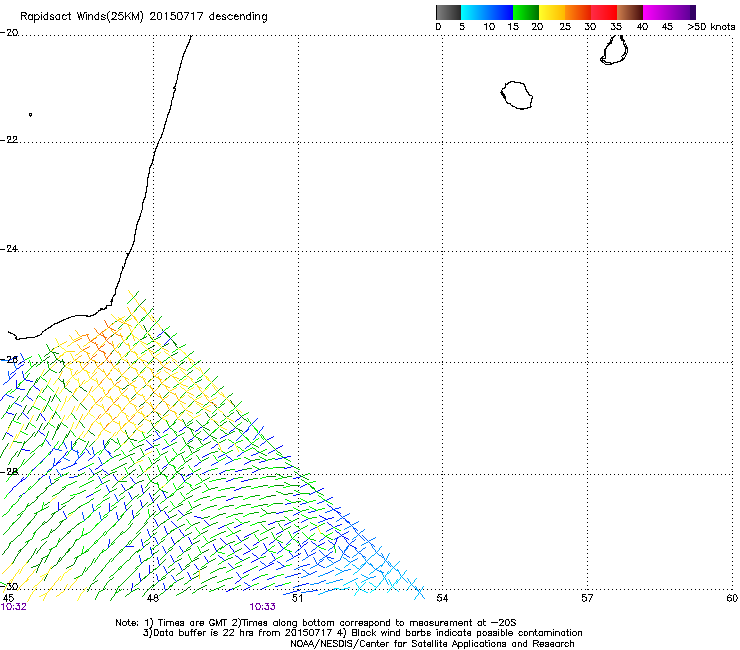Viewport: 740px width, 650px height.
Task: Click the Rapidscat Winds(25KM) 20150717 descending title
Action: click(143, 17)
